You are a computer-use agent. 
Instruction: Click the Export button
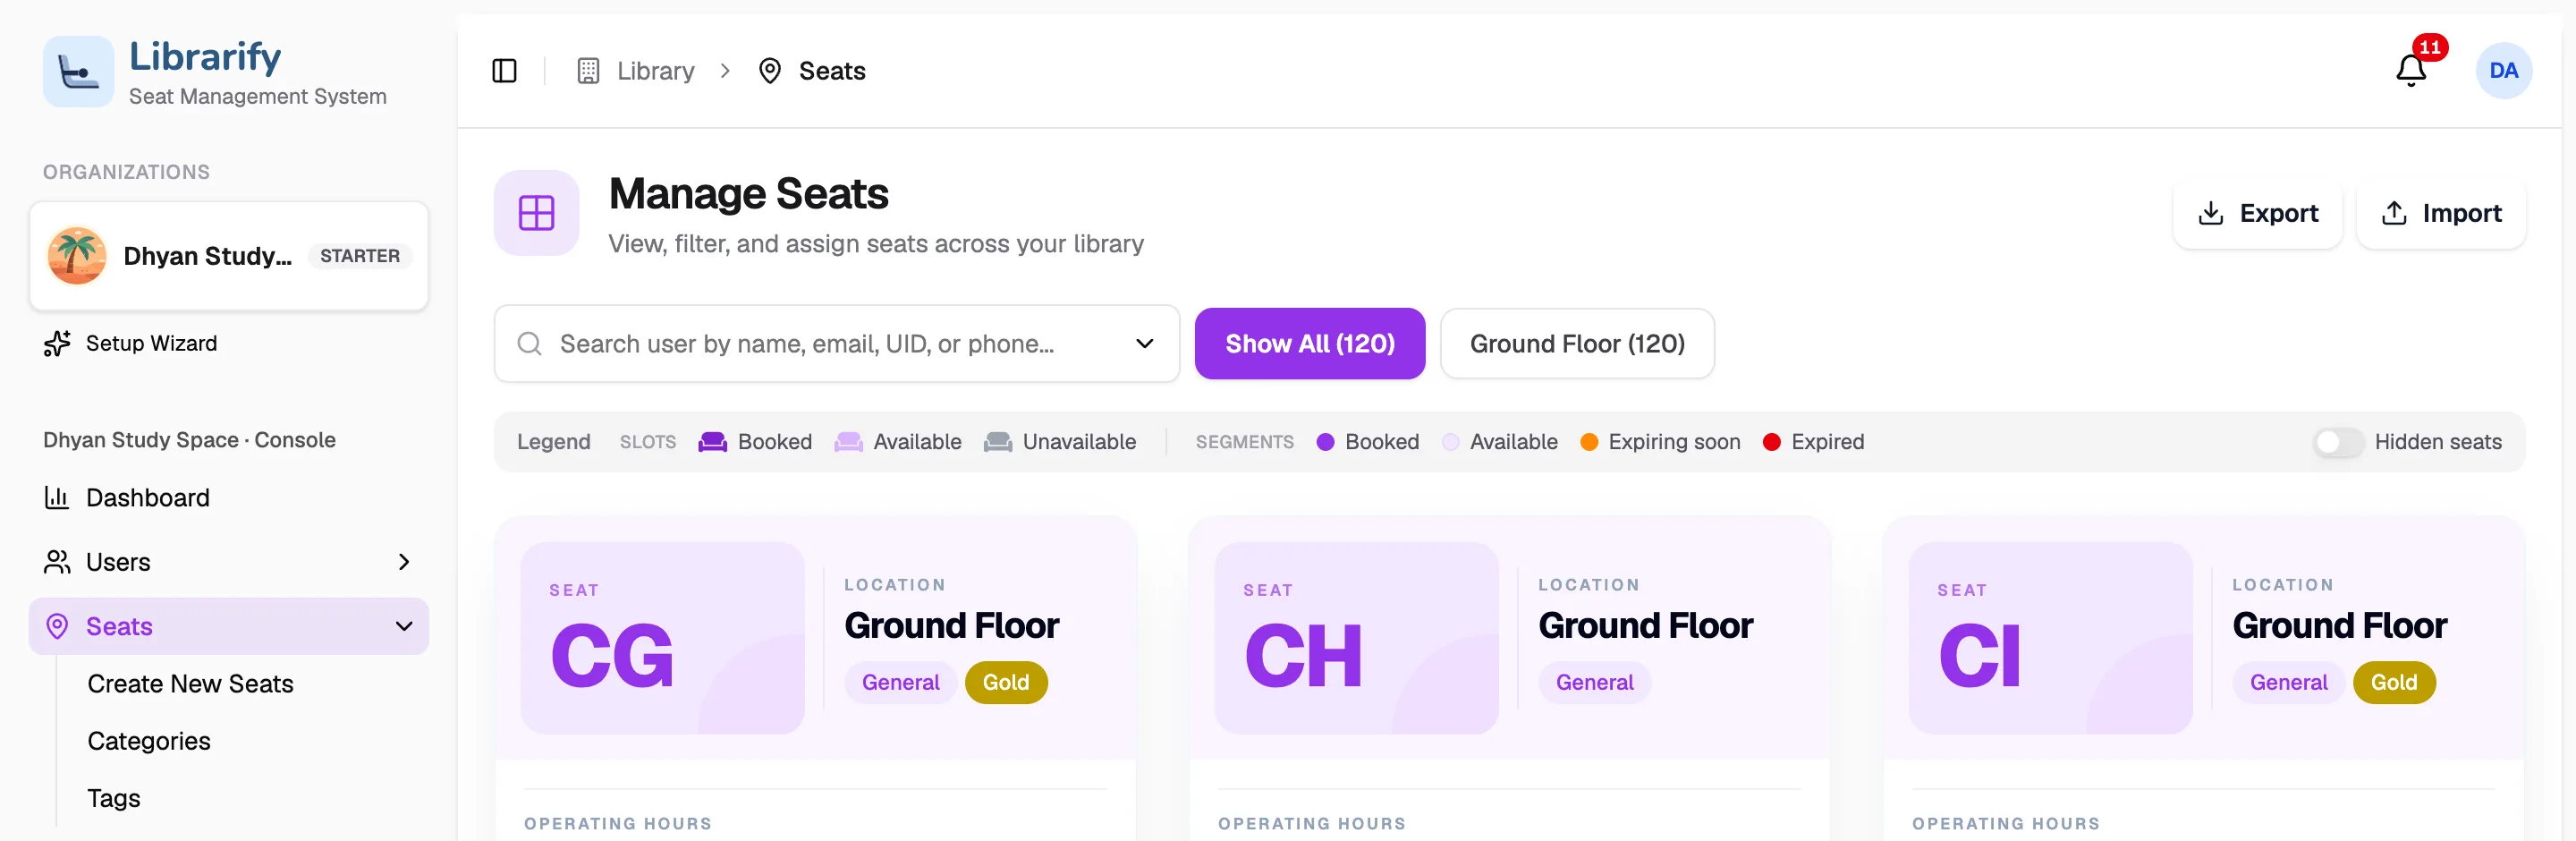[2257, 213]
